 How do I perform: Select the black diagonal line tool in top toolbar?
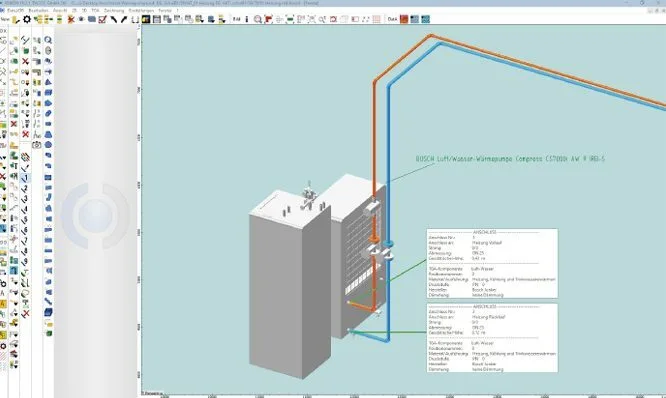(113, 19)
